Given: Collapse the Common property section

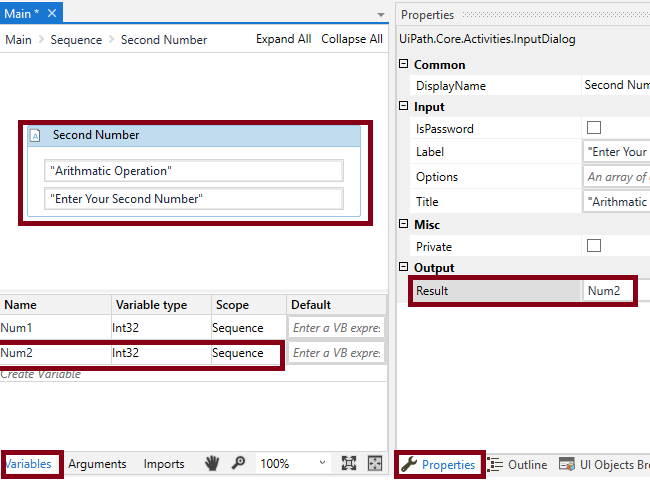Looking at the screenshot, I should point(403,64).
